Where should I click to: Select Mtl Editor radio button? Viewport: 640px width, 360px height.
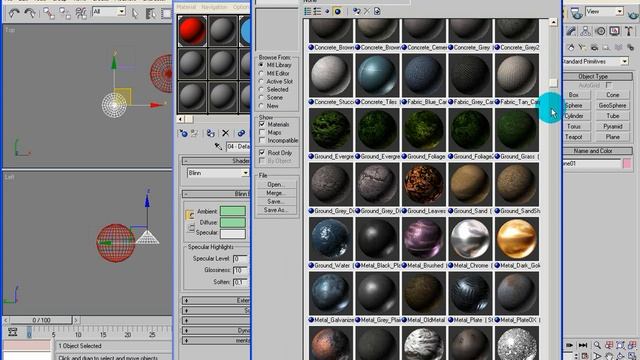261,73
